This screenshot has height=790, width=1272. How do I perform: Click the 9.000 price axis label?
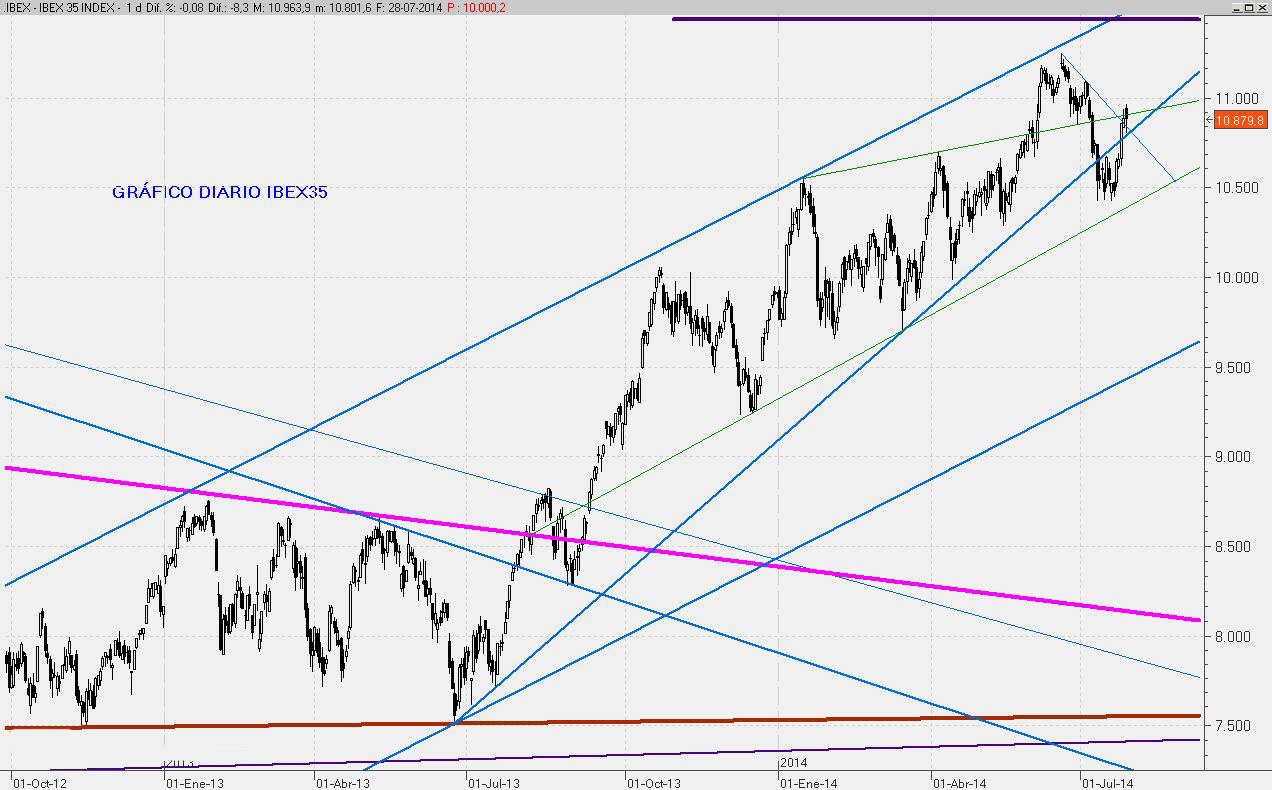1237,456
